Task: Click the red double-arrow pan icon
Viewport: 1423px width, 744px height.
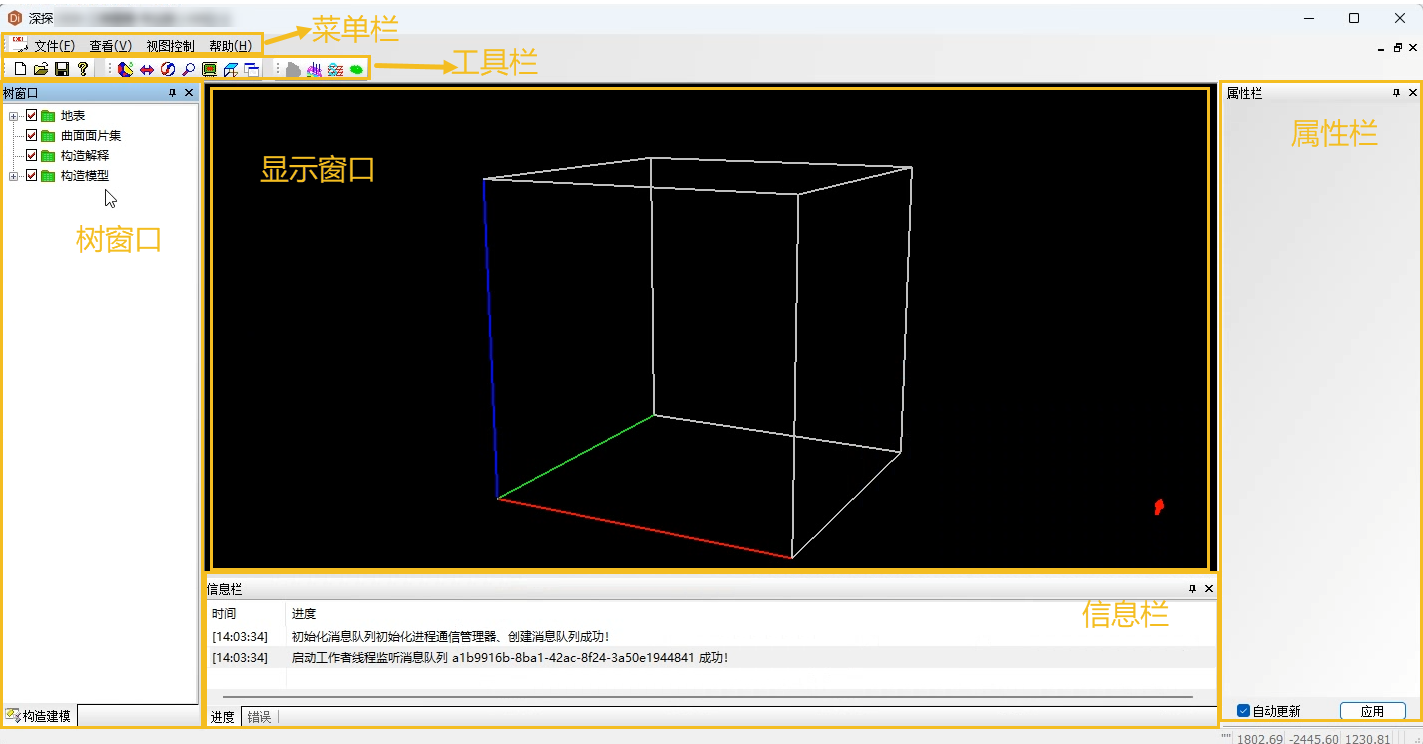Action: (x=147, y=69)
